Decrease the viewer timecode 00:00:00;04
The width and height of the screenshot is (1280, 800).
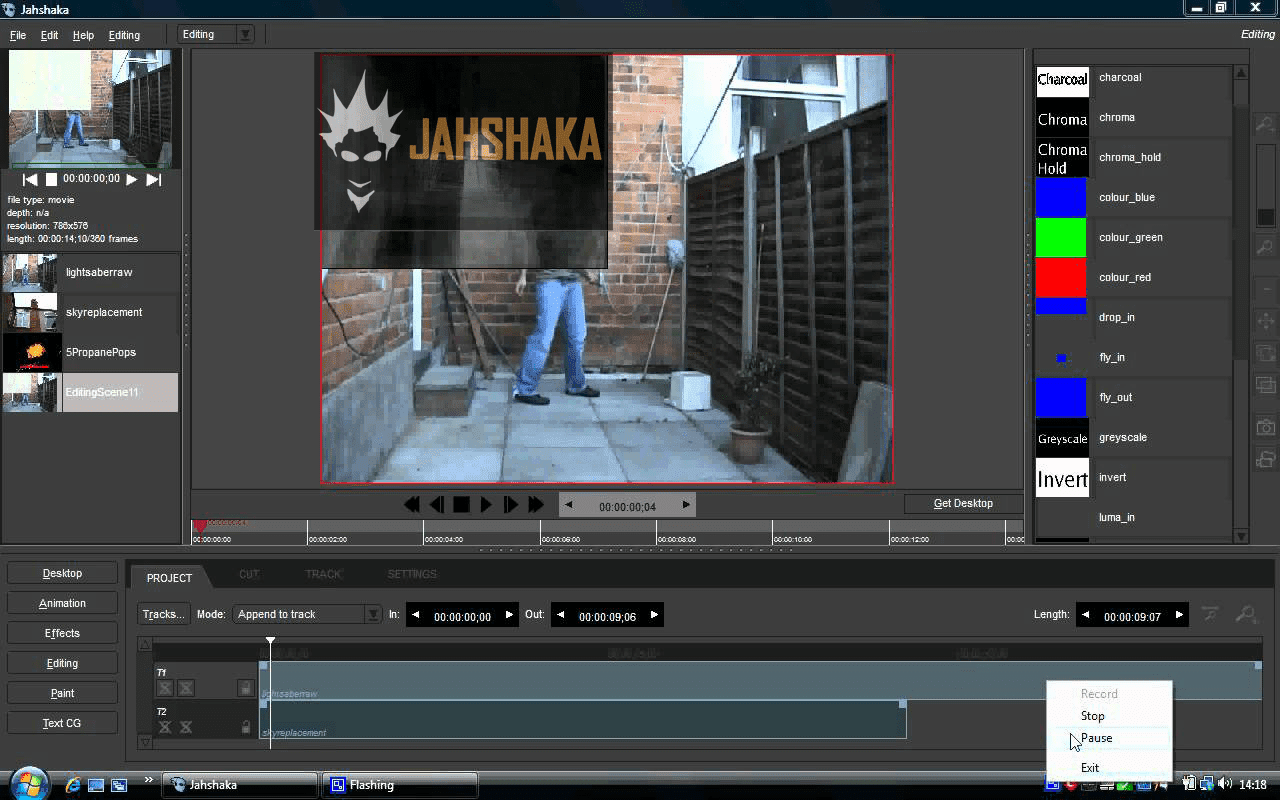coord(569,505)
